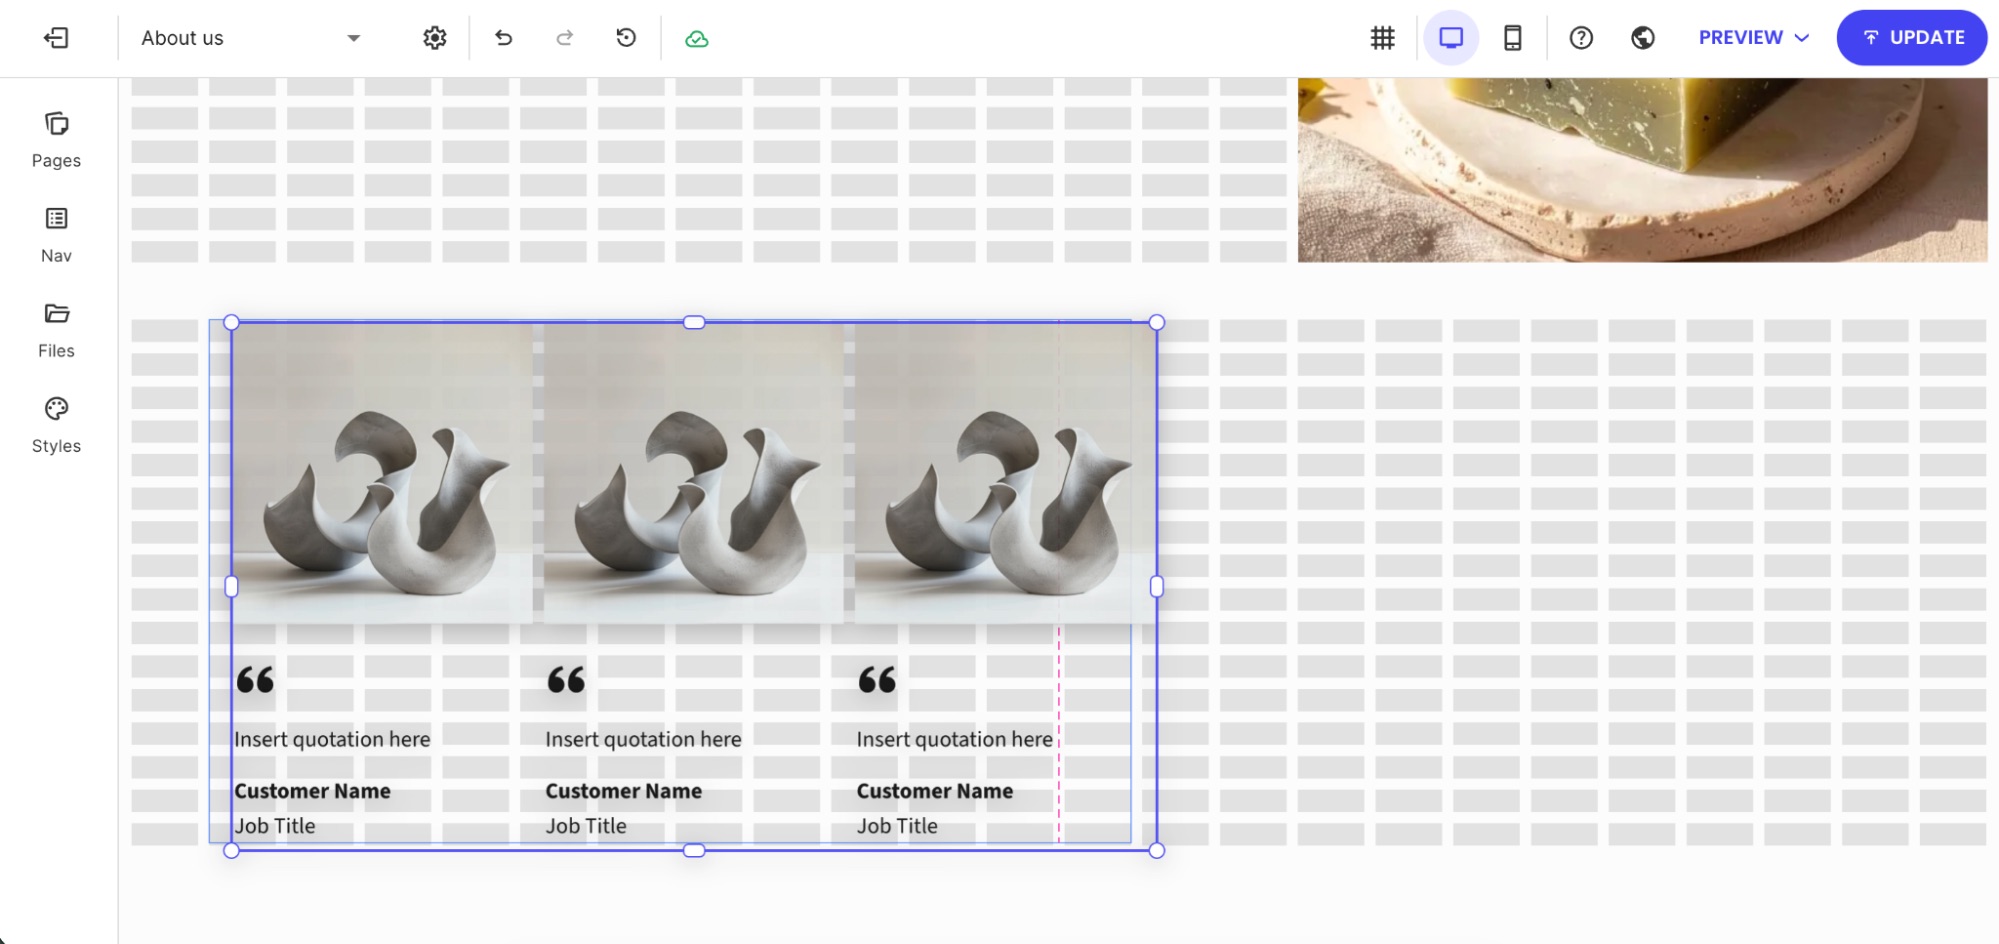Click the top-right corner selection handle

[x=1157, y=322]
